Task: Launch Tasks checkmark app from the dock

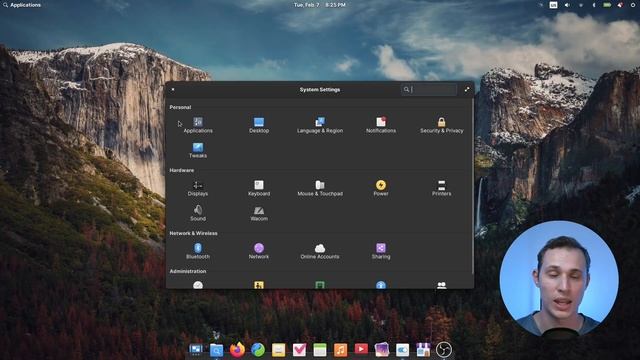Action: [x=299, y=350]
